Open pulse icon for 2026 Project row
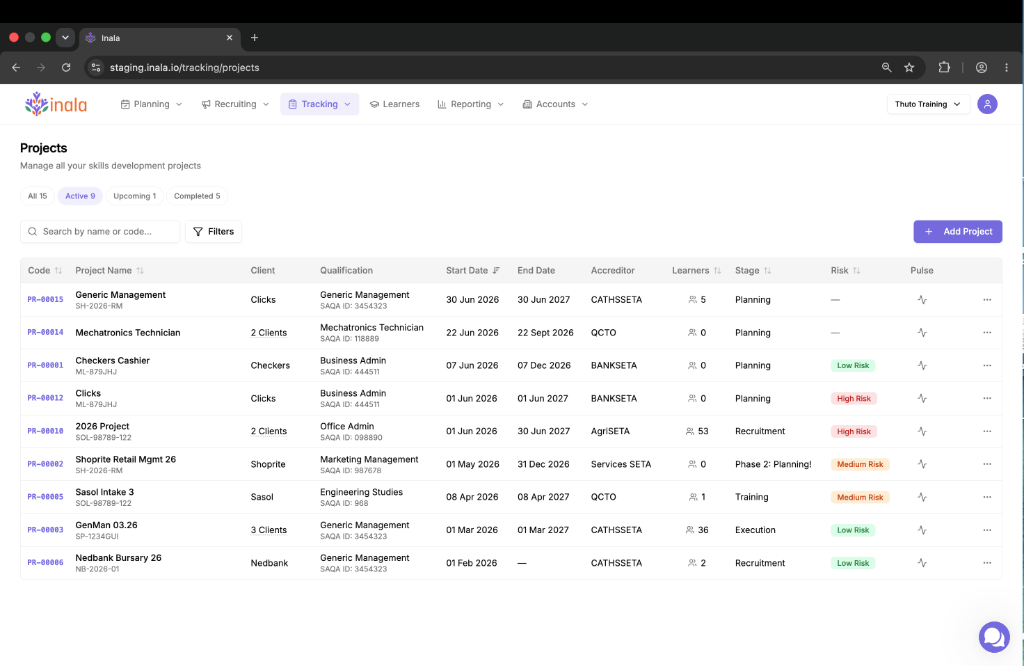The height and width of the screenshot is (666, 1024). (x=921, y=431)
